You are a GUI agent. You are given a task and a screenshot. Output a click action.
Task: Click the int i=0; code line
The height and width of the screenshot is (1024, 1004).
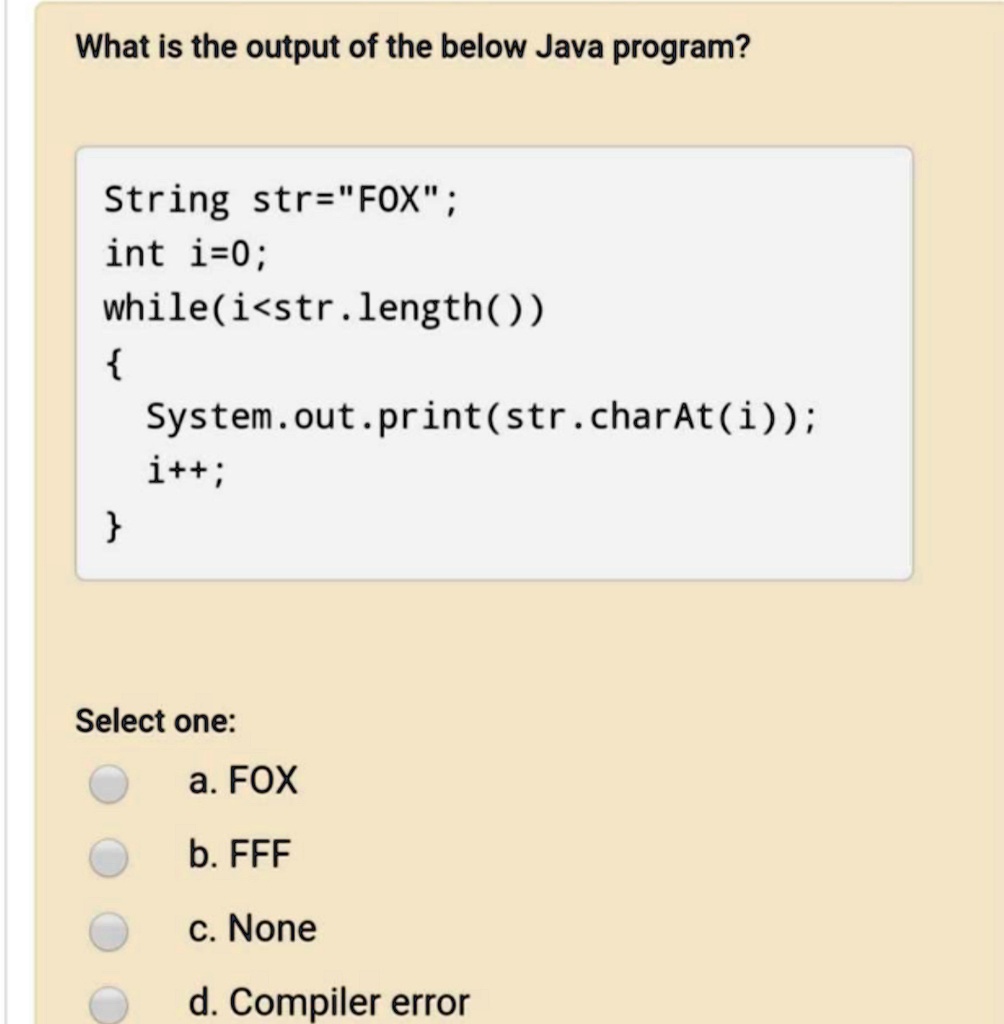[186, 253]
